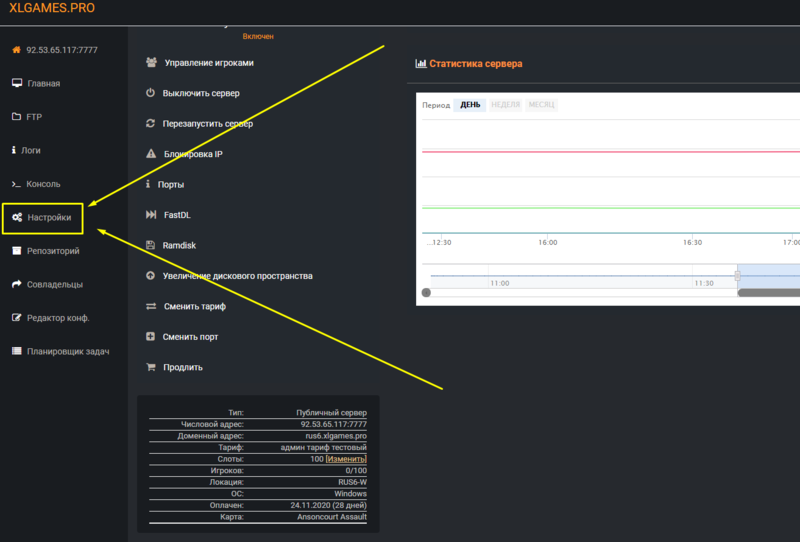Click the users icon for Управление игроками
The image size is (800, 542).
coord(150,62)
